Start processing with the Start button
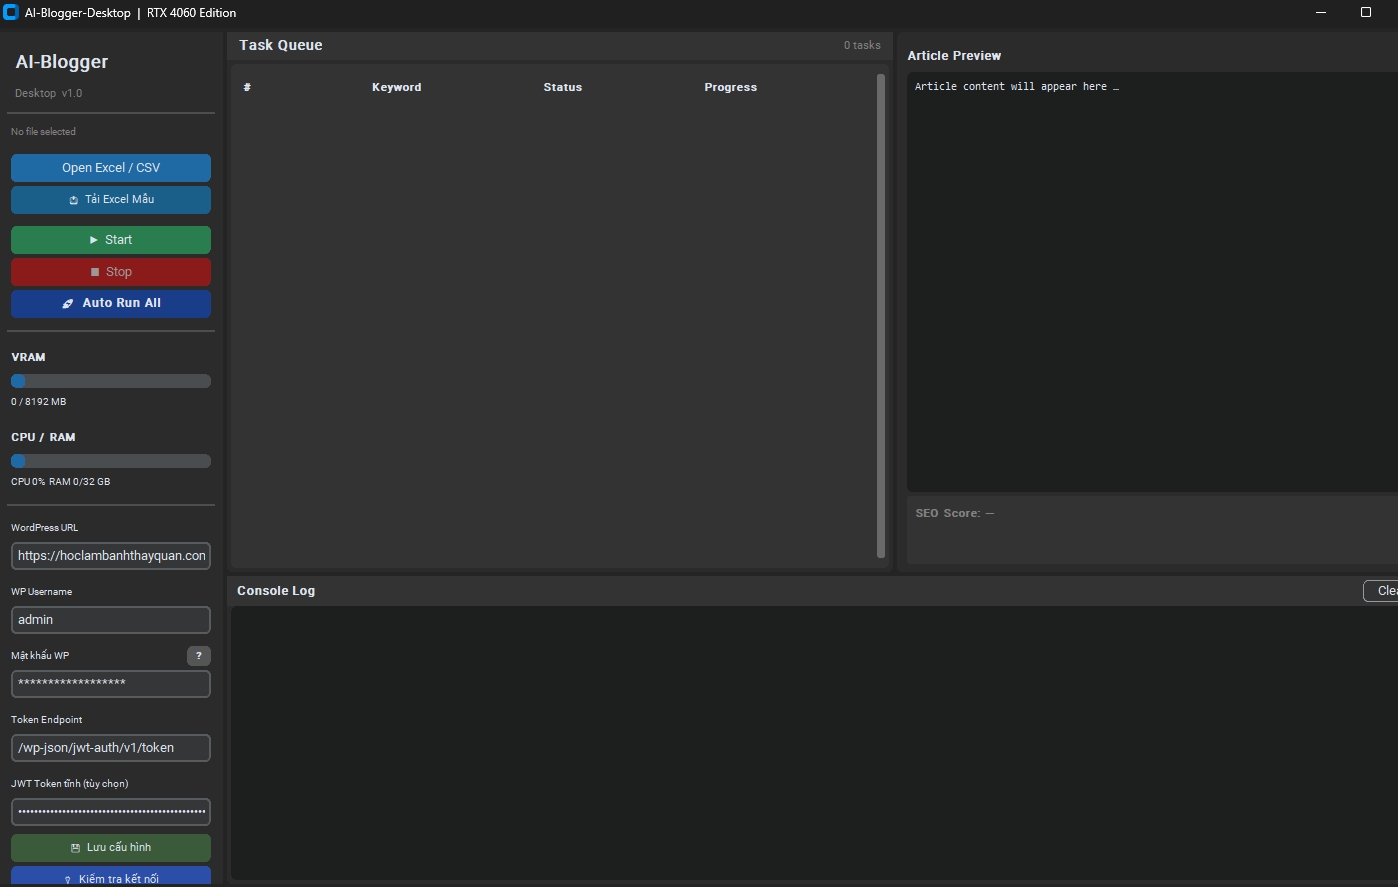Viewport: 1398px width, 887px height. [x=111, y=240]
